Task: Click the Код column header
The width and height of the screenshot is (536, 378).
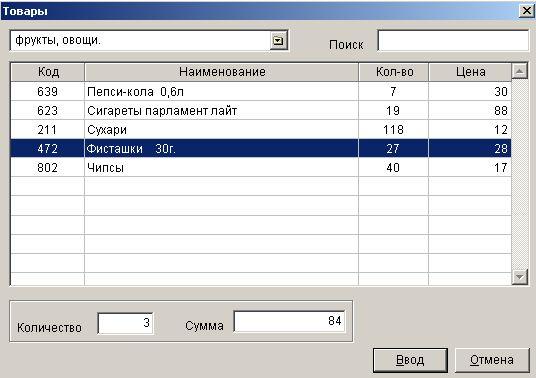Action: [x=48, y=72]
